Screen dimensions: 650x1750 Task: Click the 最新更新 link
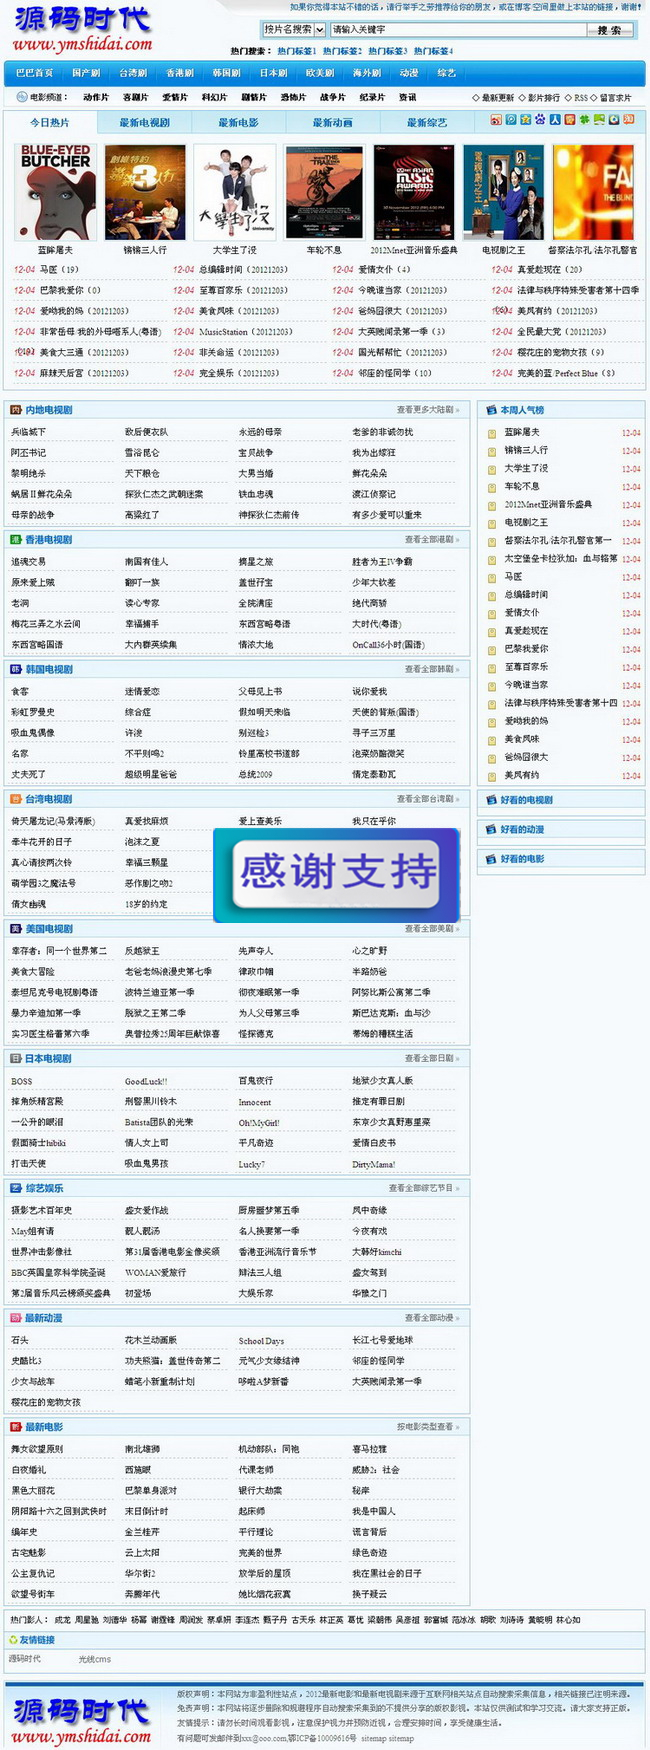497,98
